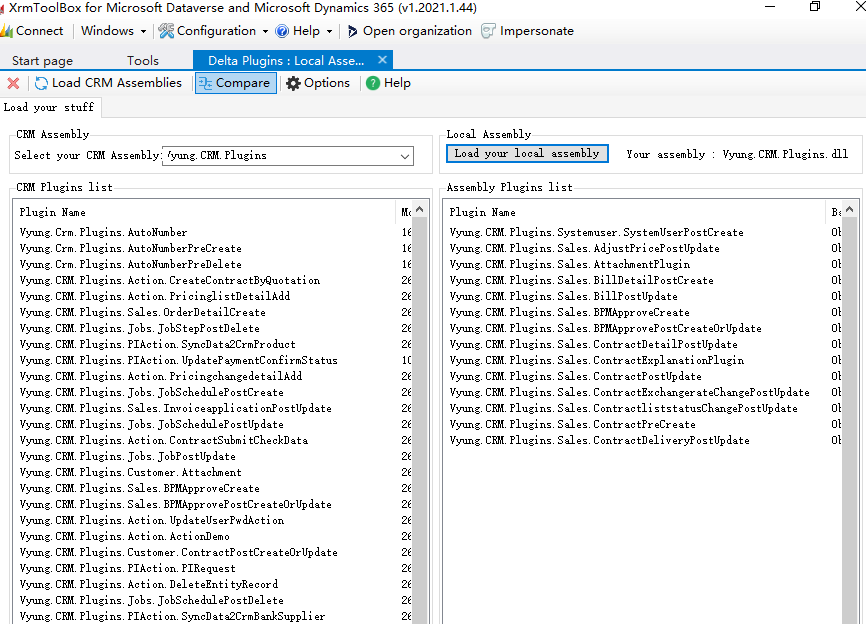The image size is (866, 624).
Task: Select ContractExchangerateChangePostUpdate in Assembly list
Action: coord(643,393)
